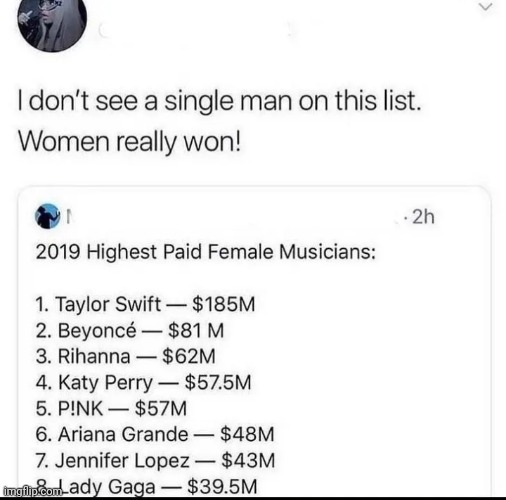
Task: Click the Taylor Swift — $185M line
Action: coord(145,304)
